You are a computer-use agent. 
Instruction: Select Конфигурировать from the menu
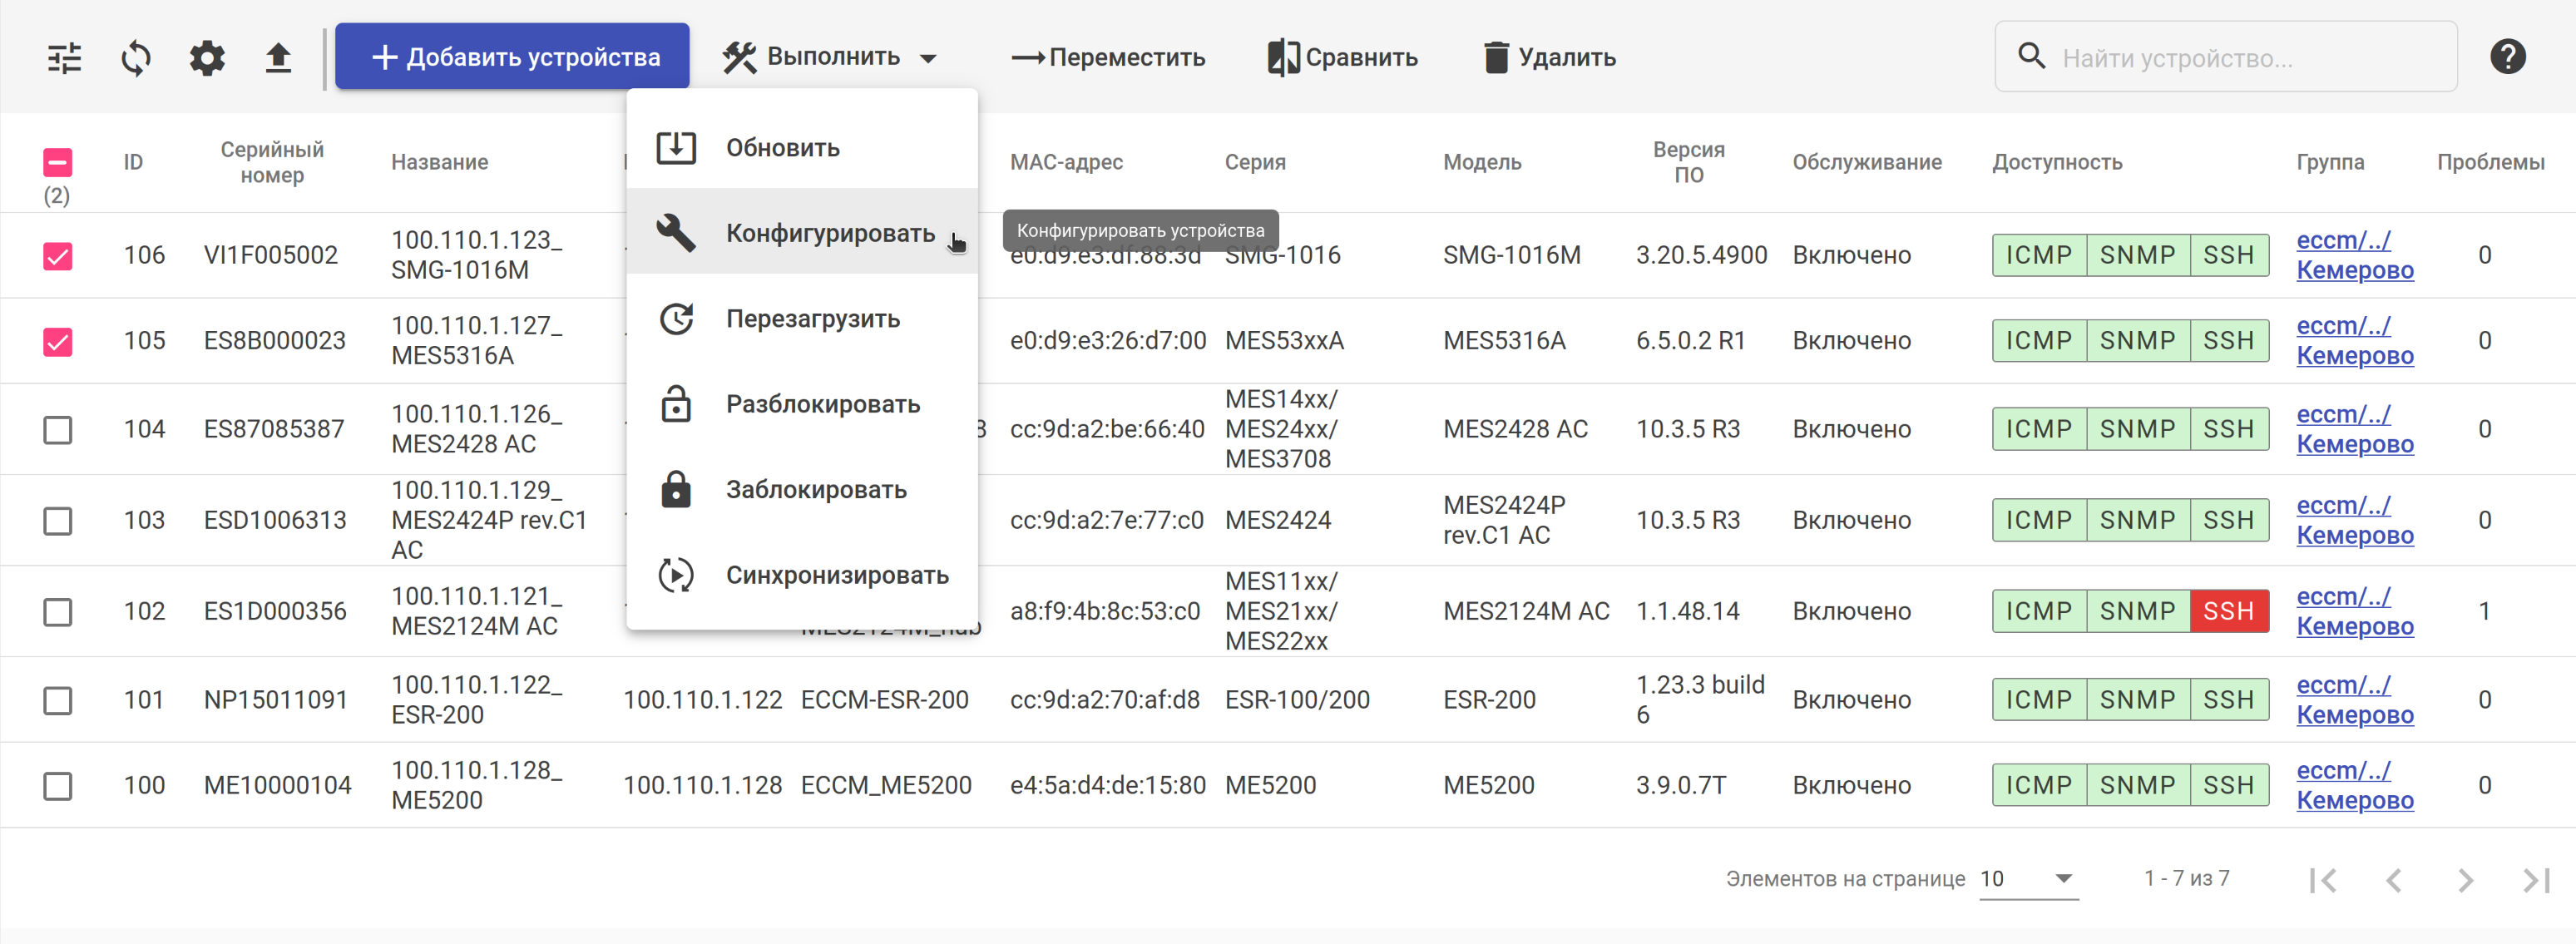pyautogui.click(x=829, y=233)
